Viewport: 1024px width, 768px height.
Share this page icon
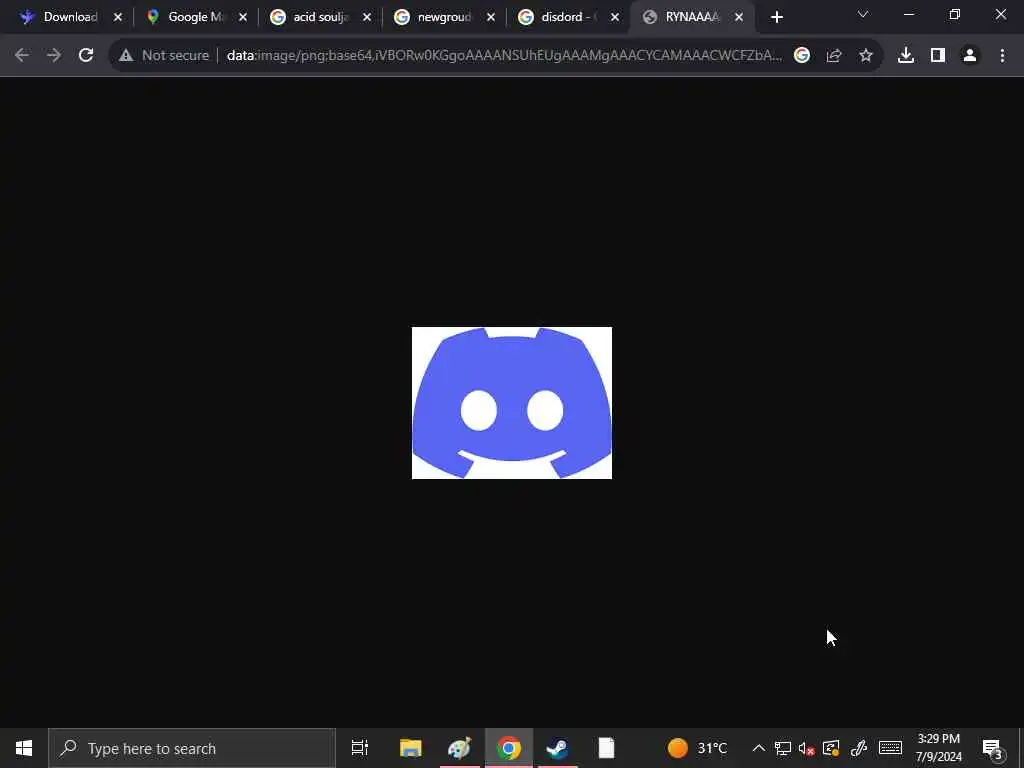pyautogui.click(x=834, y=56)
